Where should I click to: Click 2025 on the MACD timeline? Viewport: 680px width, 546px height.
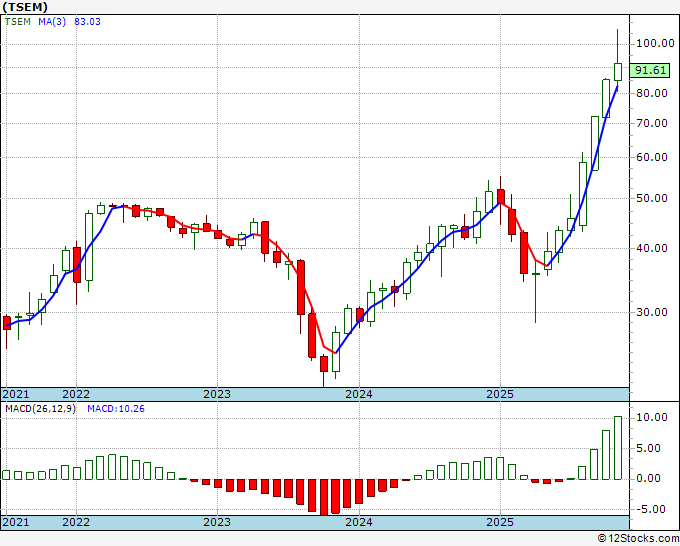pyautogui.click(x=500, y=522)
